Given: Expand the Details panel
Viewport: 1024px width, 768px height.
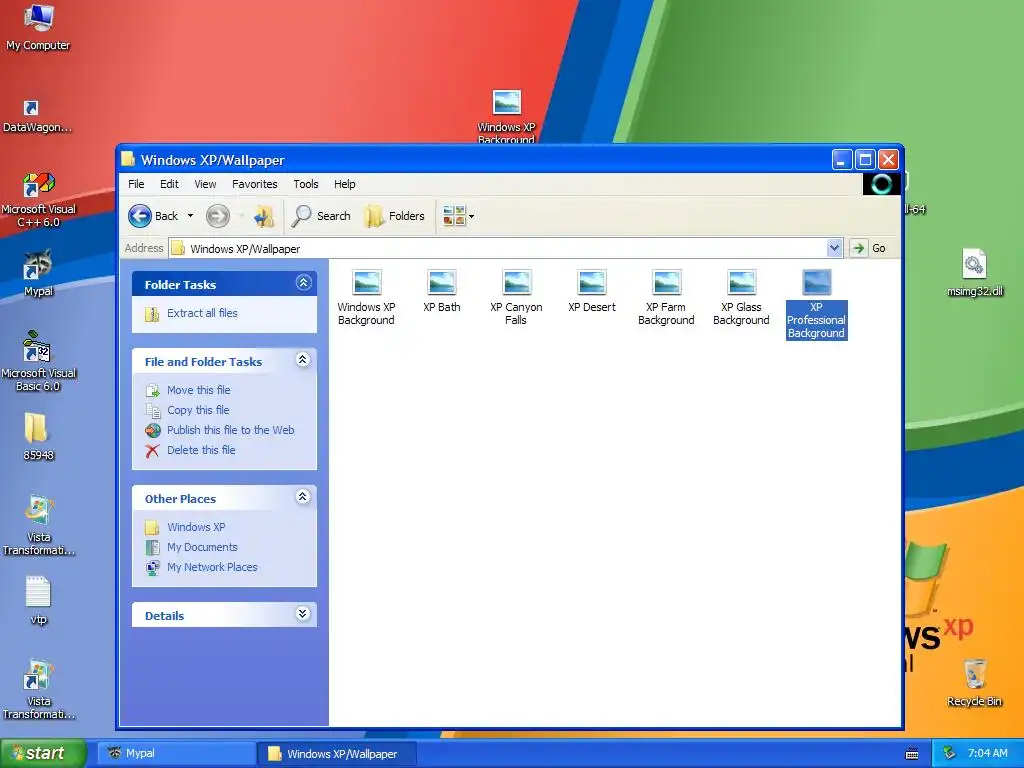Looking at the screenshot, I should click(x=303, y=614).
